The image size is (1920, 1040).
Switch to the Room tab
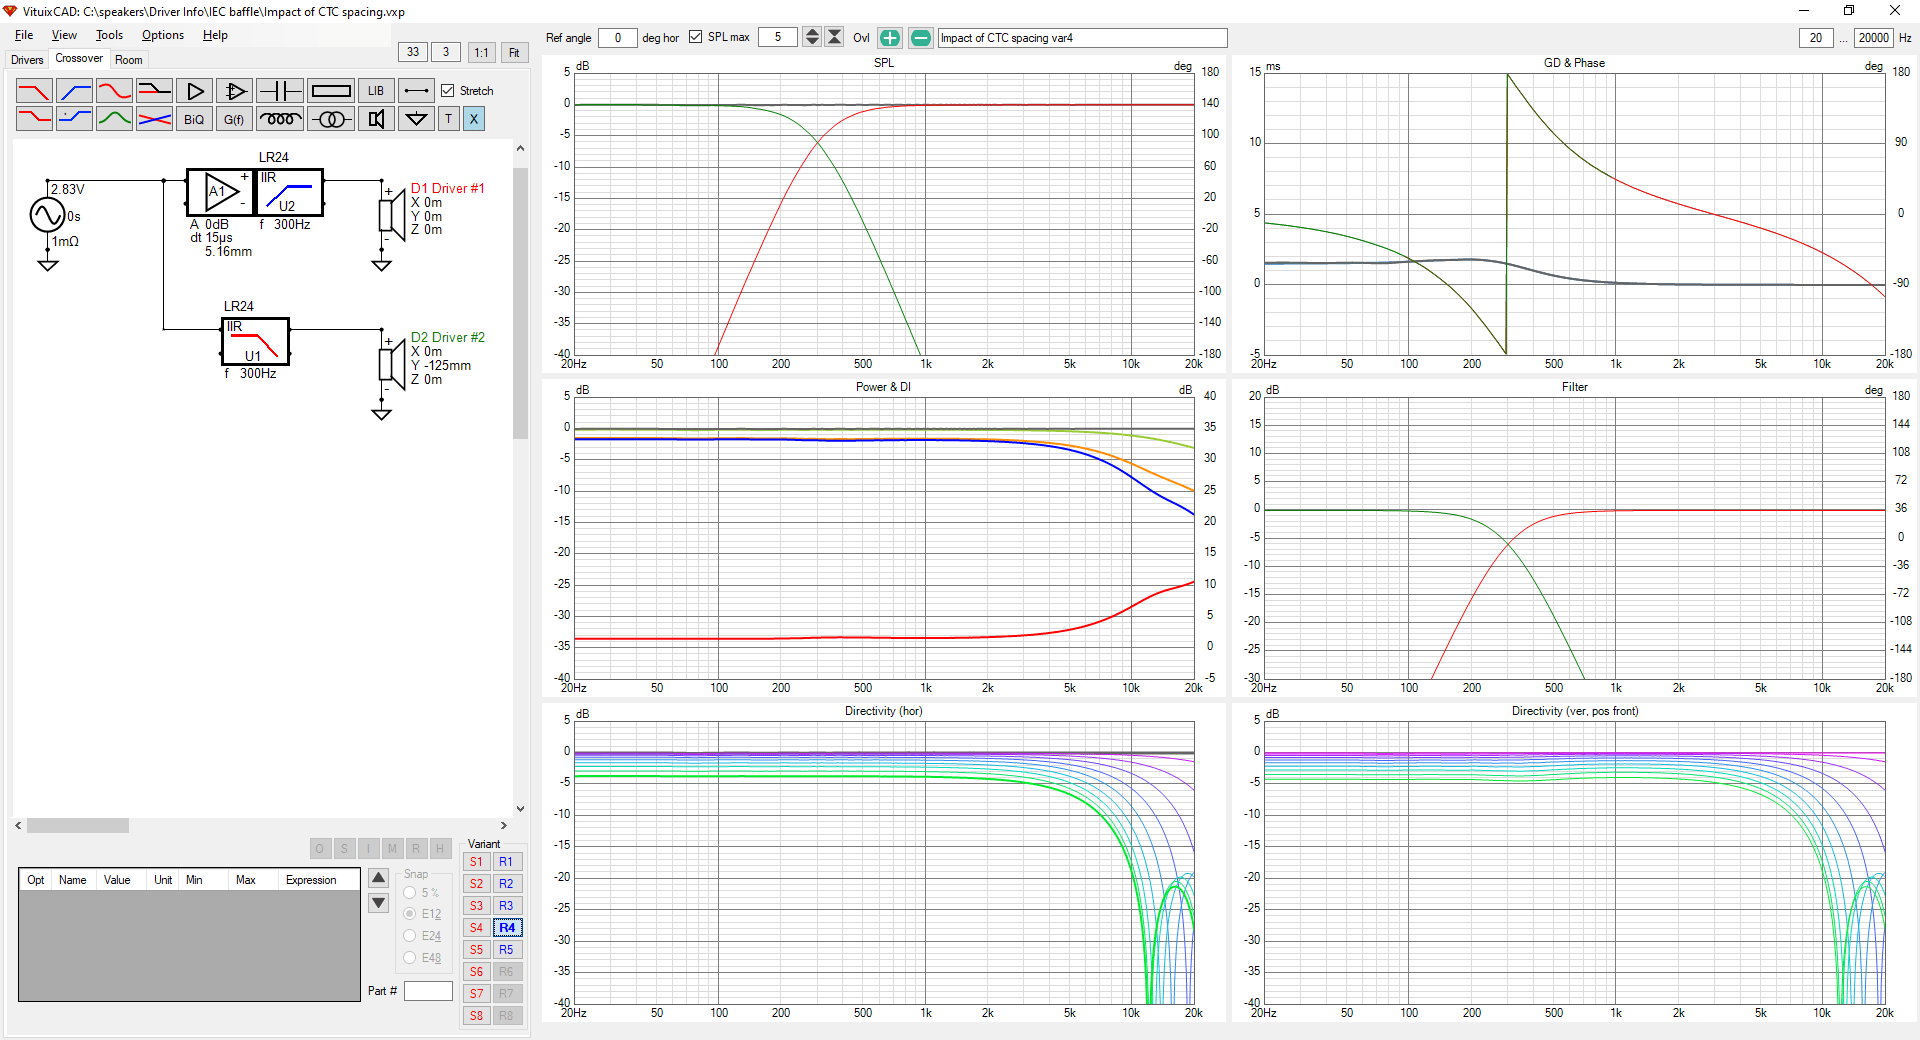129,60
